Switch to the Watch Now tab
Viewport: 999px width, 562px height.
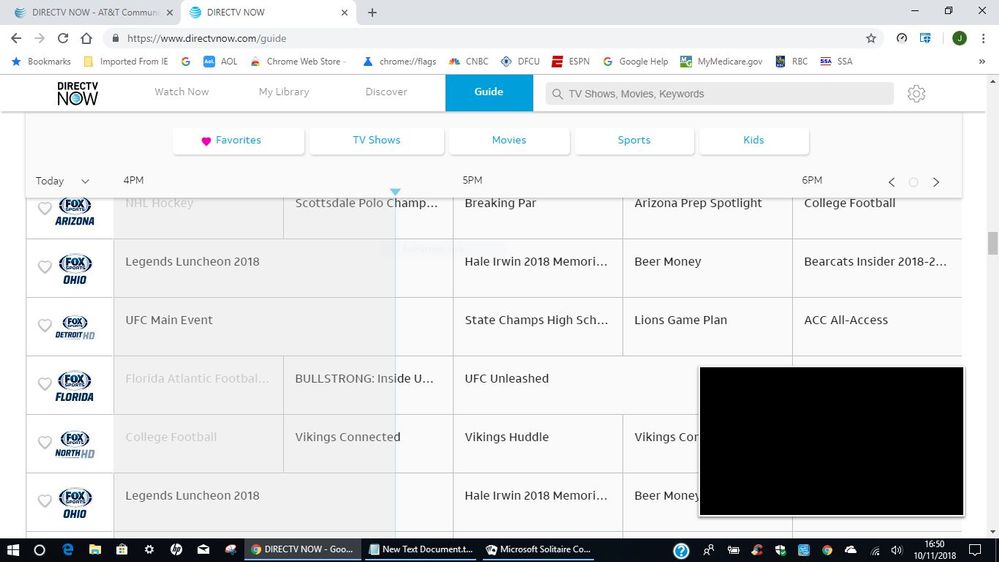182,92
